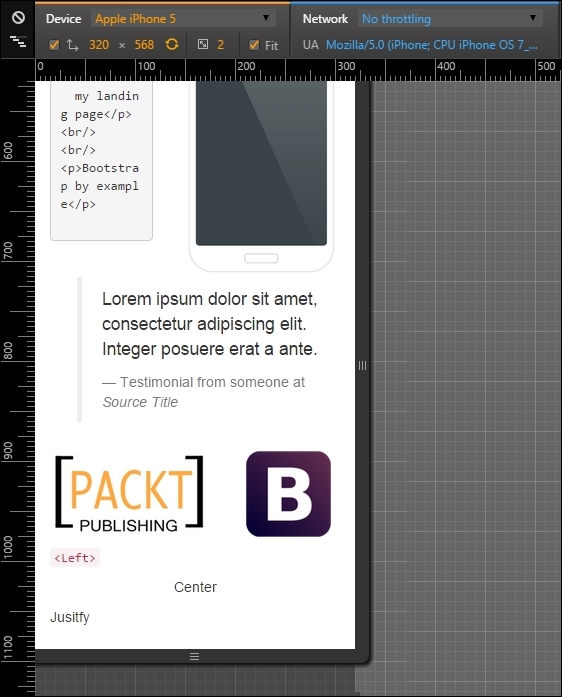Screen dimensions: 562x697
Task: Open the No throttling network dropdown
Action: point(450,19)
